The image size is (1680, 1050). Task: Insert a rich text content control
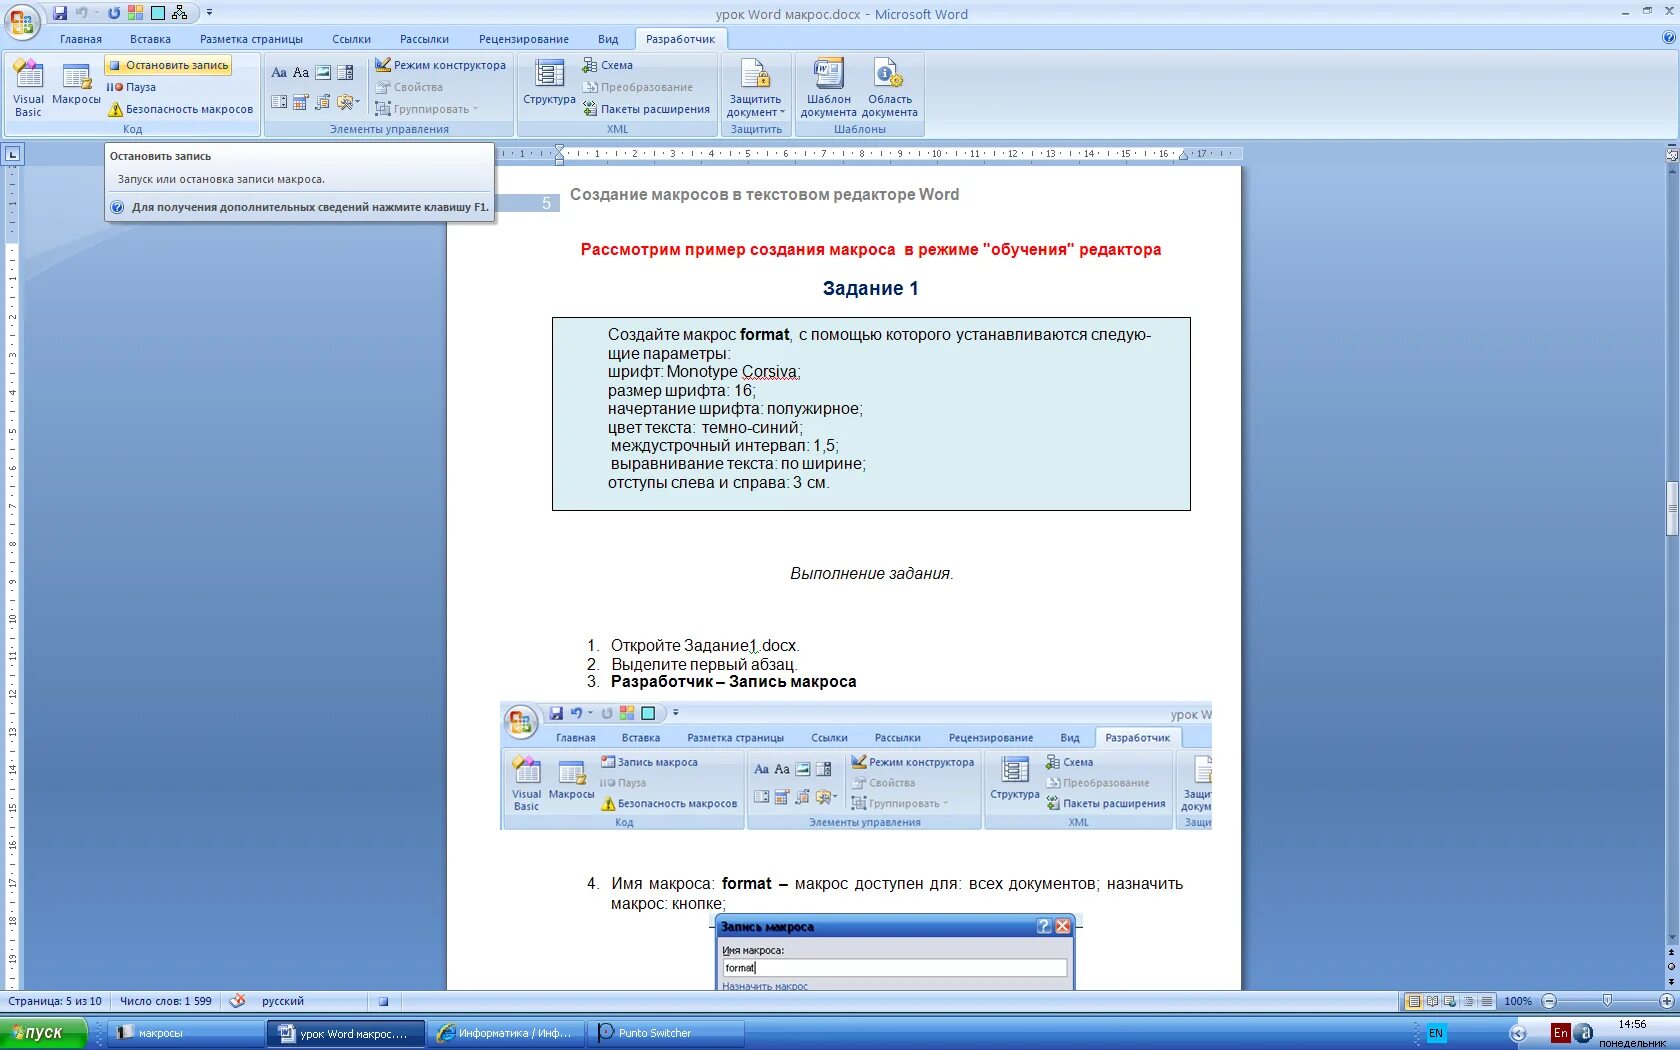click(x=279, y=72)
